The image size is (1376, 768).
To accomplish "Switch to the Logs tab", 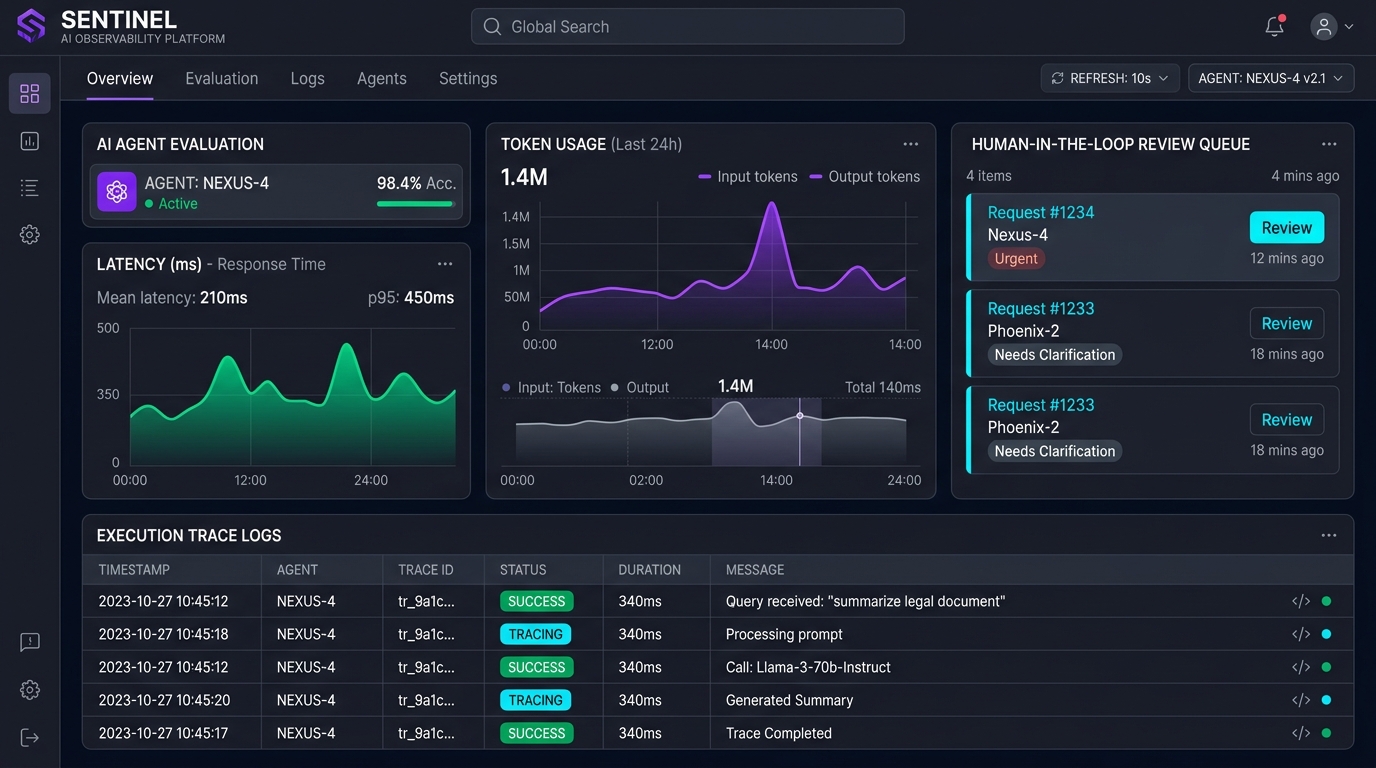I will point(308,78).
